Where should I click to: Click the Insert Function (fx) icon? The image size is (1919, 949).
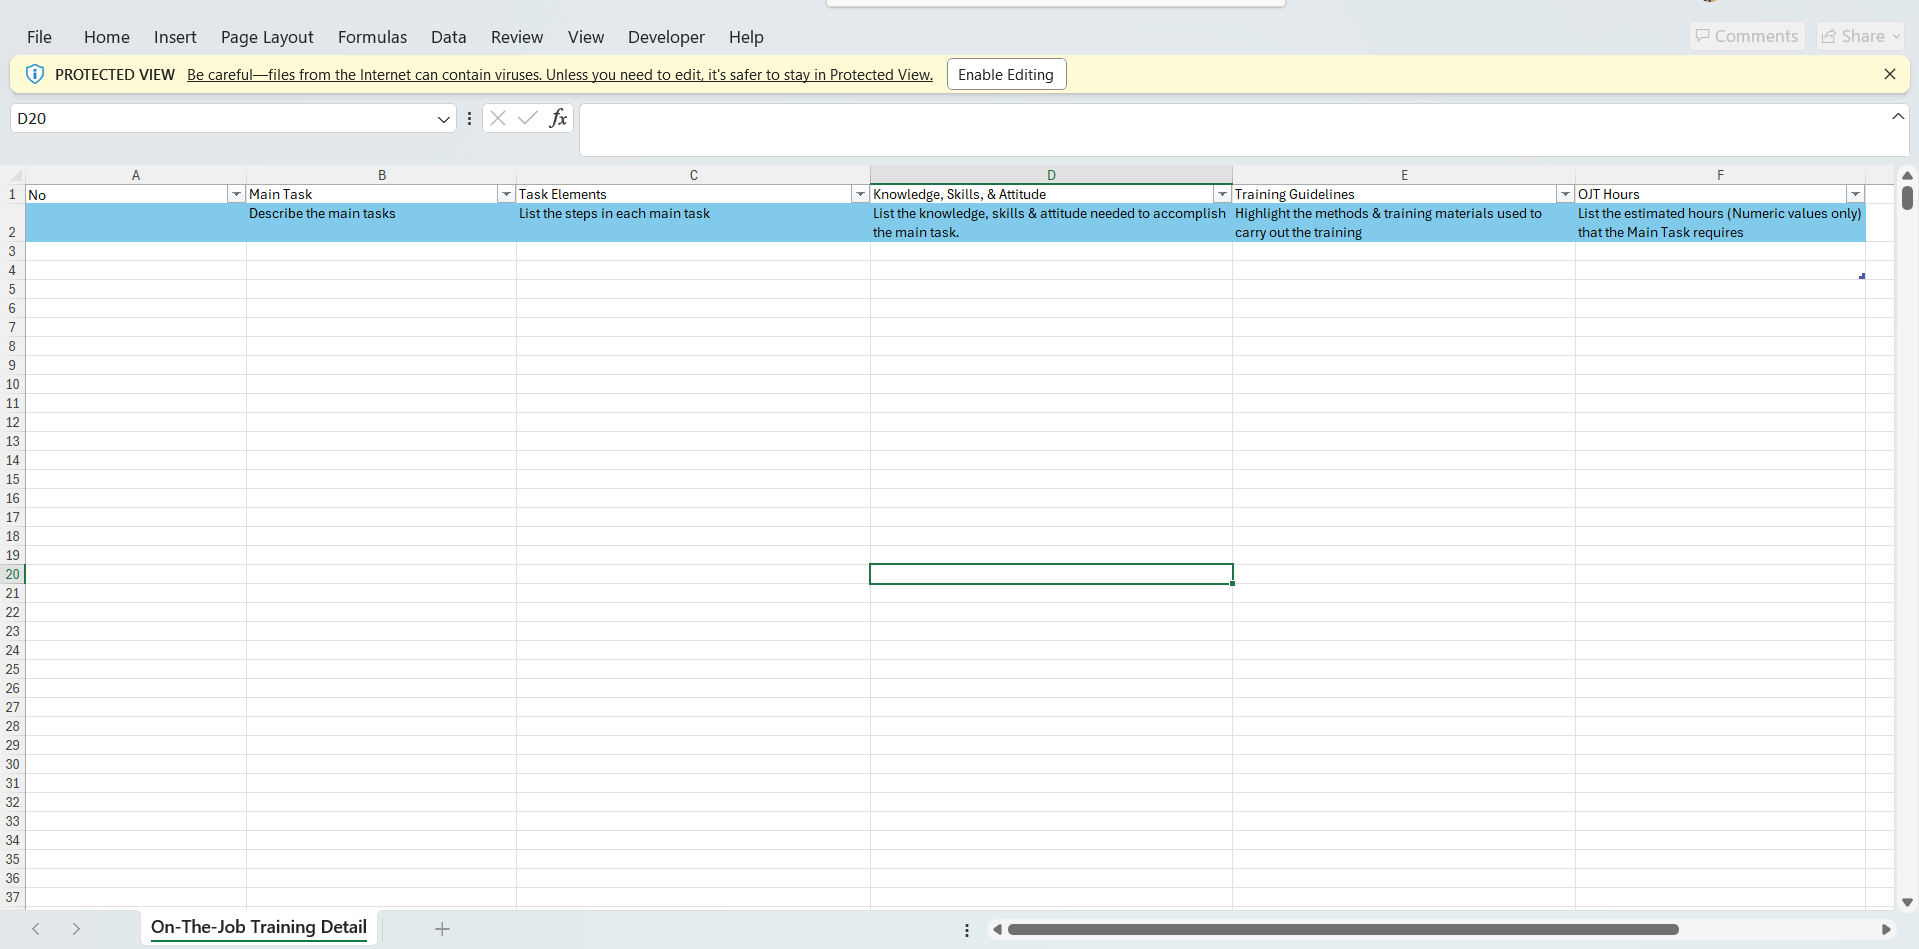(559, 117)
